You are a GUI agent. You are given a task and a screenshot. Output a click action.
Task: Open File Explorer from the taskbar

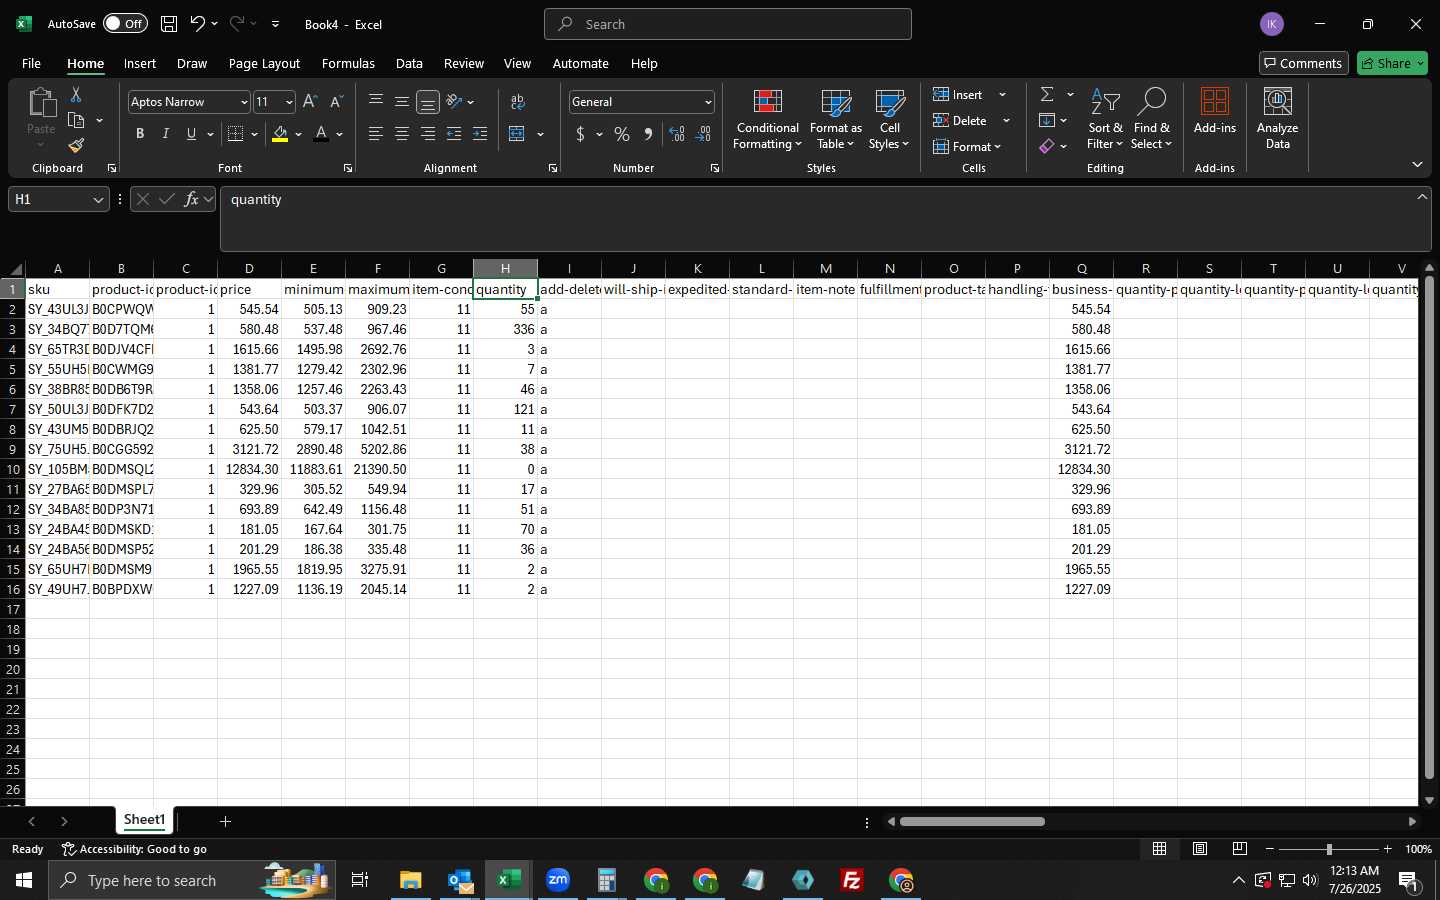pos(411,880)
